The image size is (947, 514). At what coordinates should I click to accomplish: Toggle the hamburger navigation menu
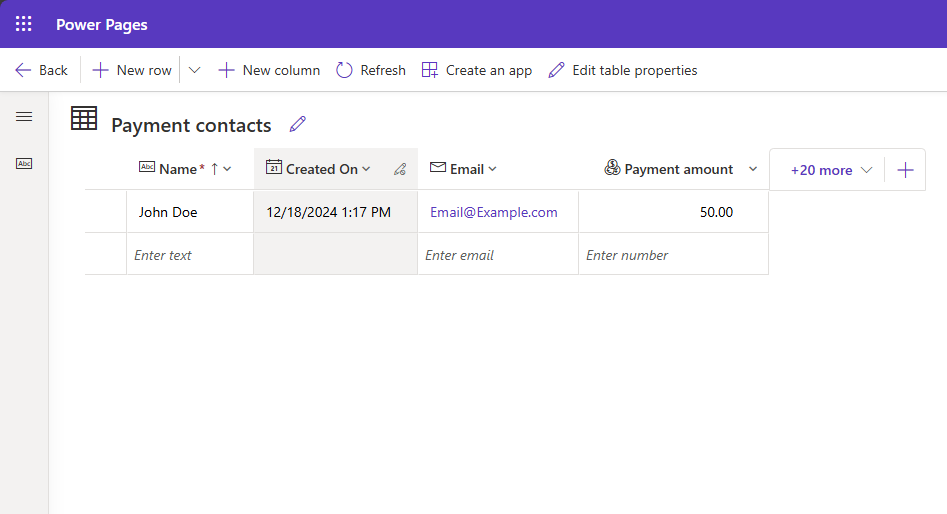tap(24, 117)
